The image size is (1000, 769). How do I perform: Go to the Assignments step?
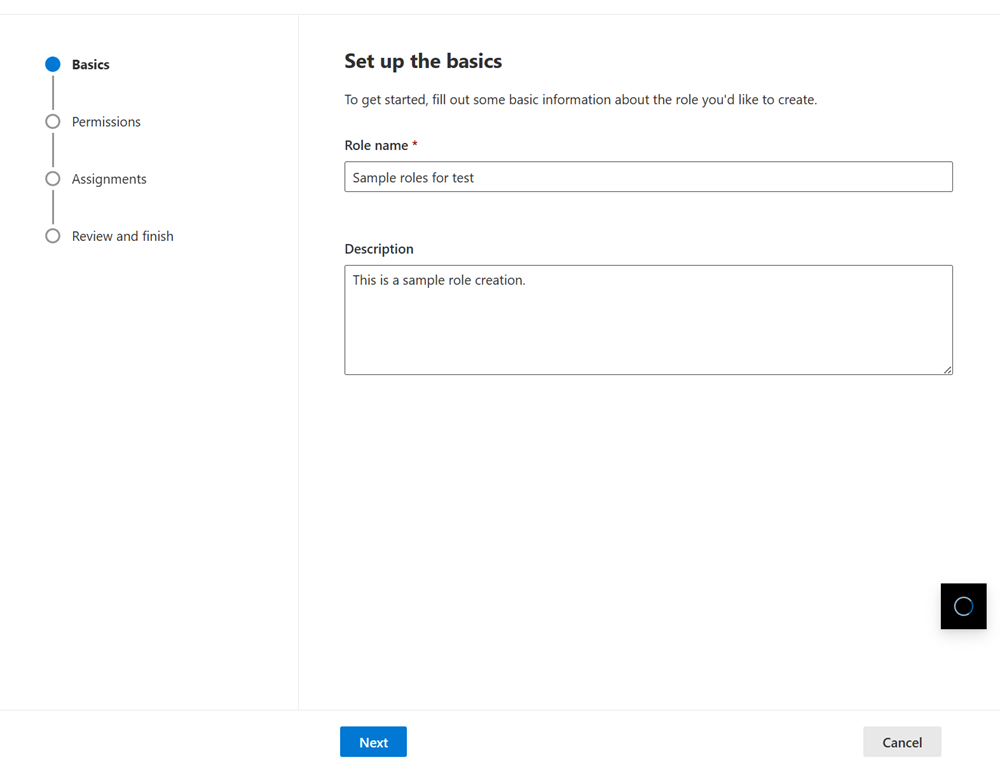point(109,179)
